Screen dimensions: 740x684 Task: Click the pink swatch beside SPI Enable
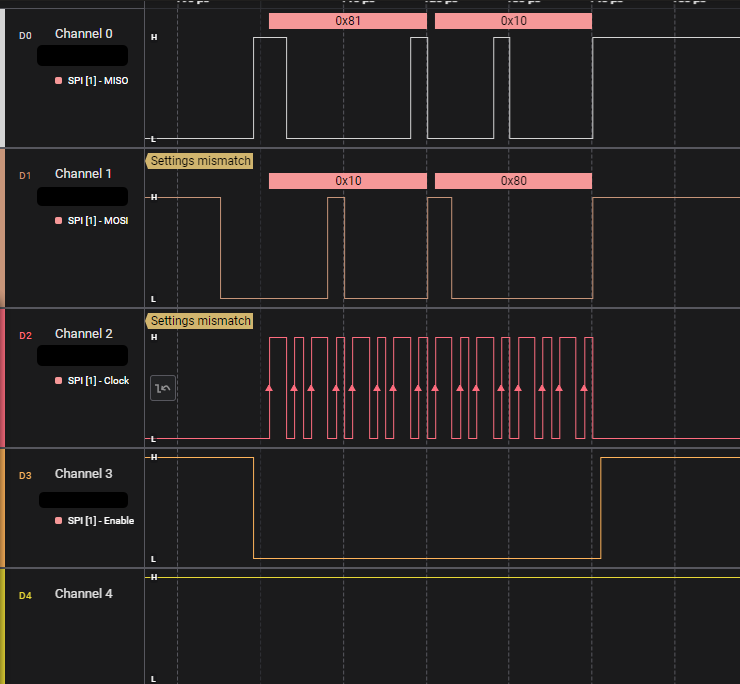pos(59,521)
